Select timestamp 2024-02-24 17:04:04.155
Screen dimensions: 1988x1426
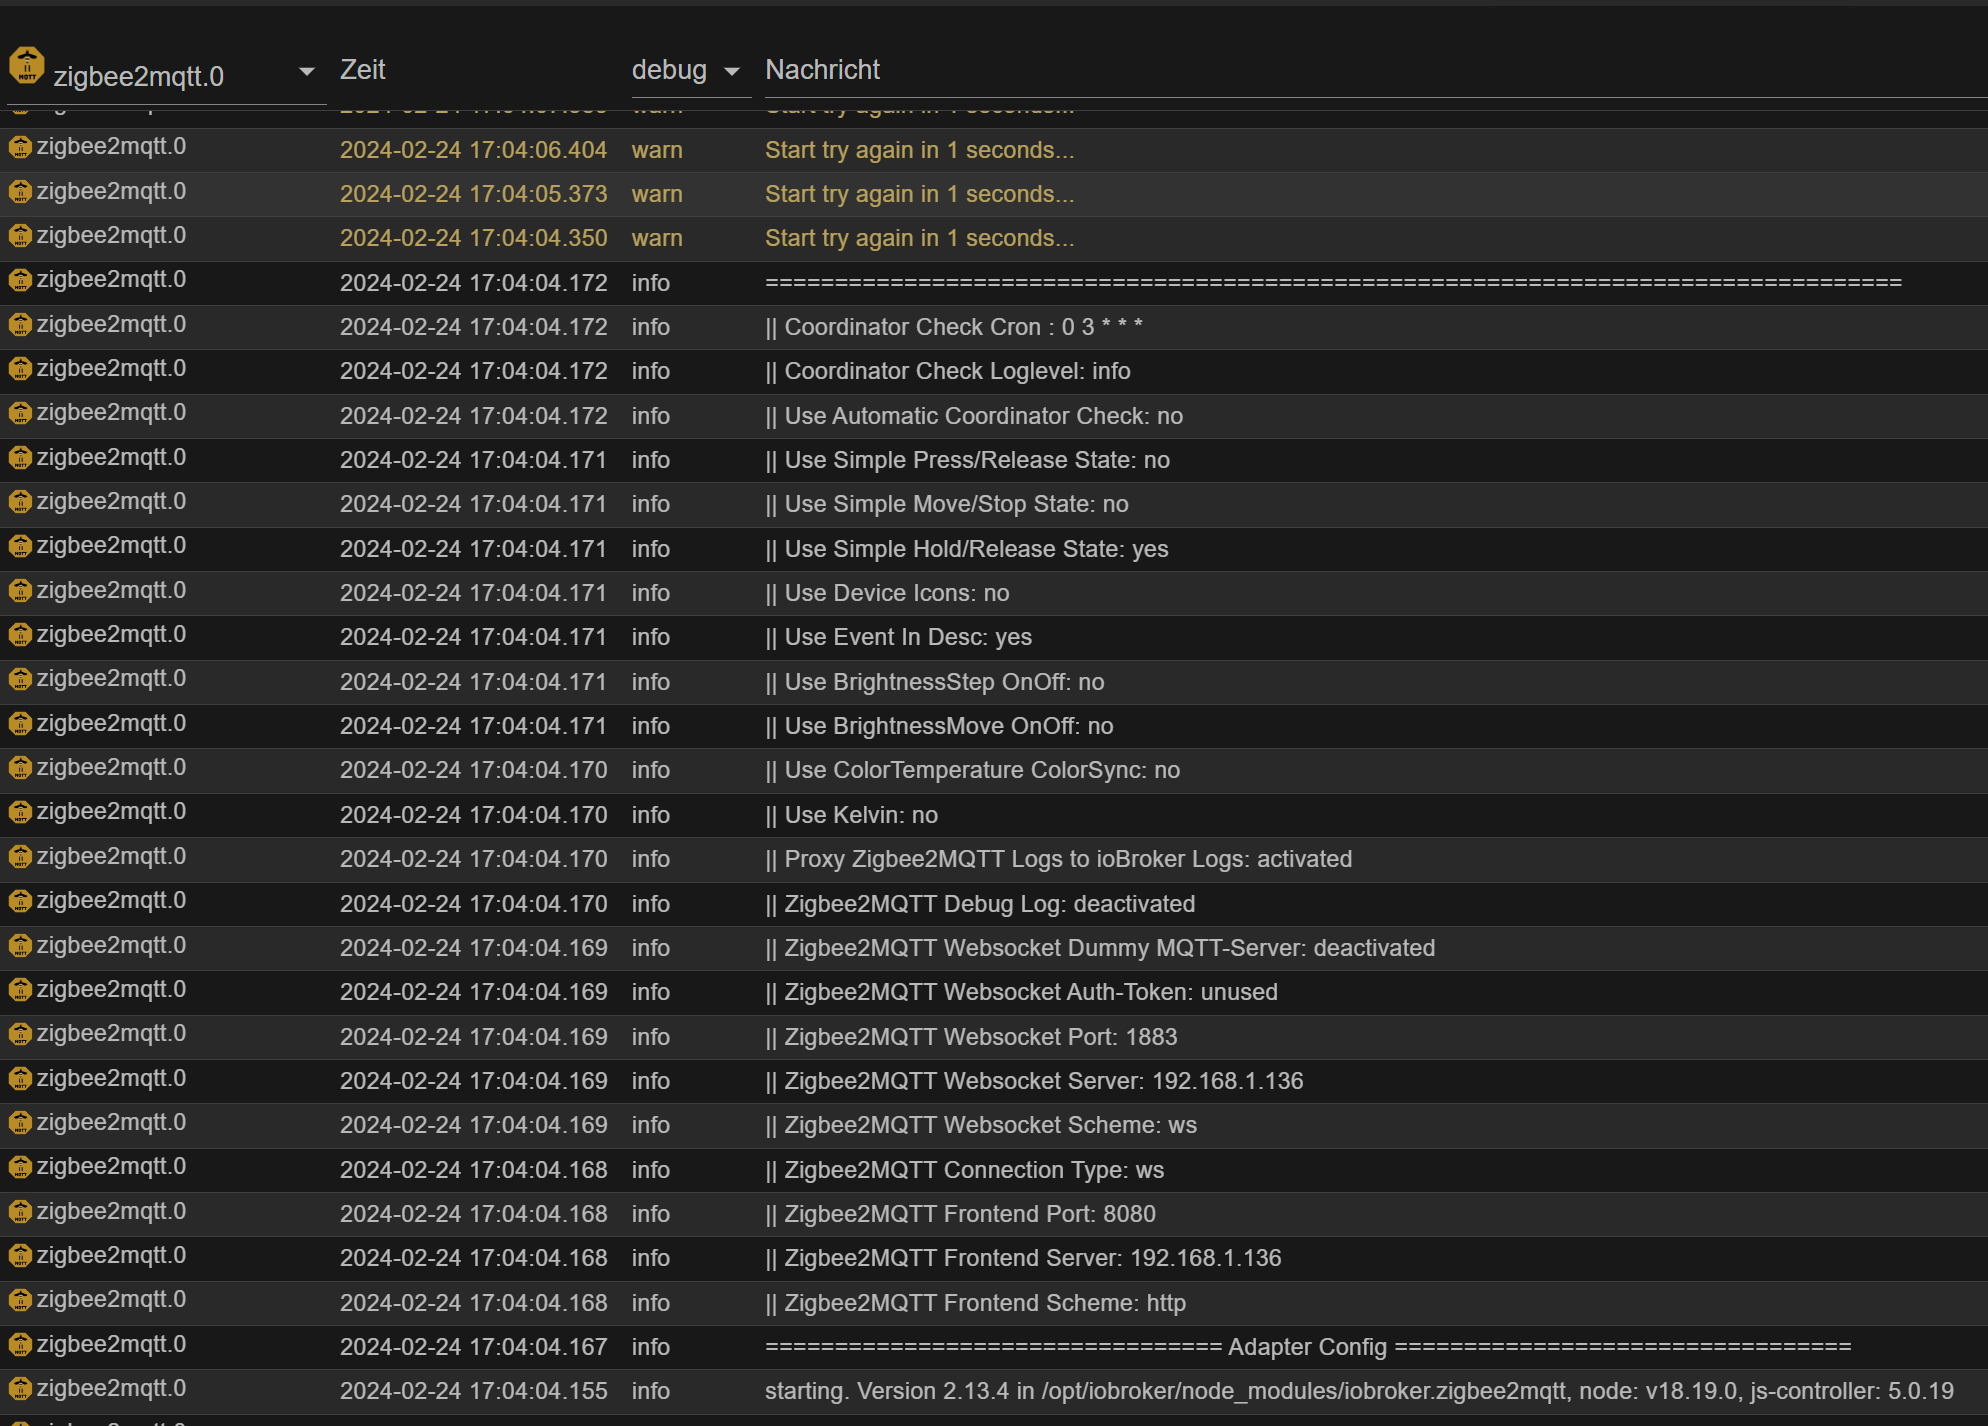pos(473,1391)
